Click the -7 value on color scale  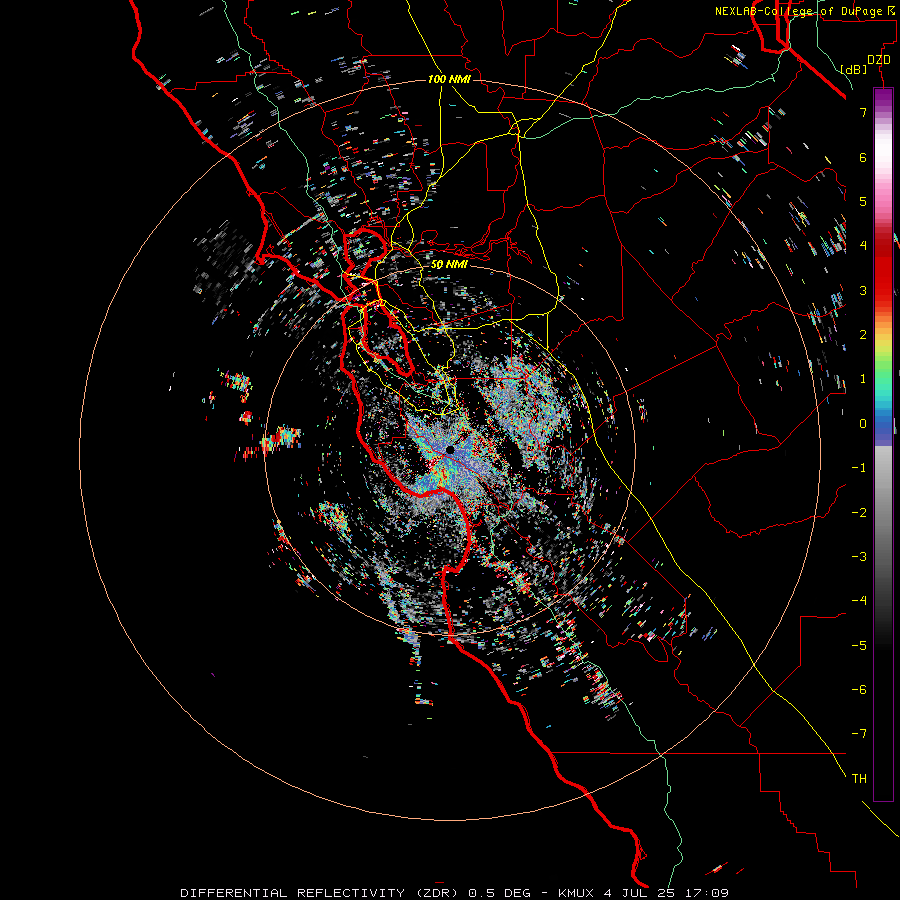[859, 734]
